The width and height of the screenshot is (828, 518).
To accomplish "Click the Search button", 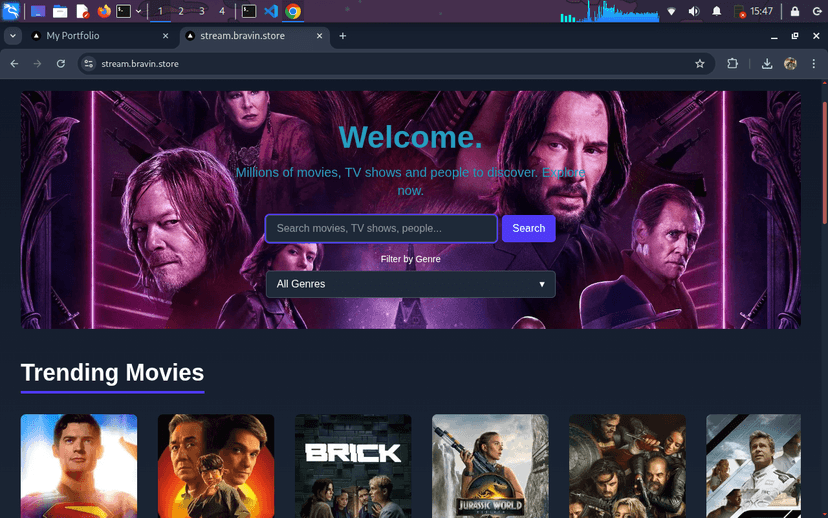I will (x=529, y=229).
